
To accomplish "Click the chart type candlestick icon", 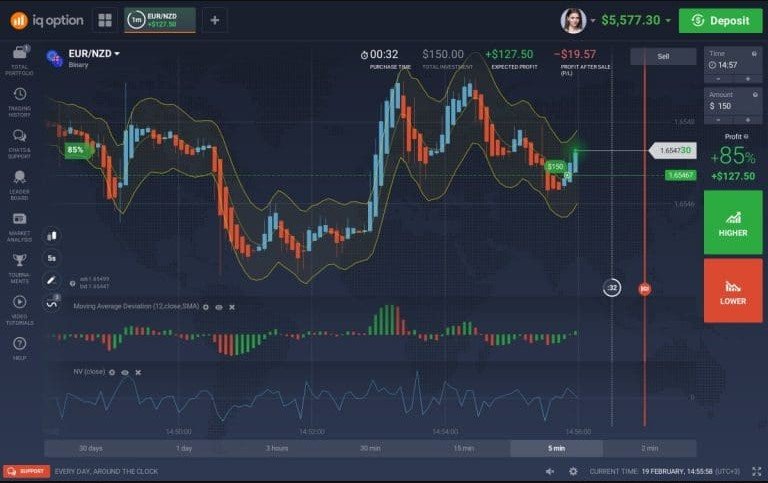I will pyautogui.click(x=52, y=236).
